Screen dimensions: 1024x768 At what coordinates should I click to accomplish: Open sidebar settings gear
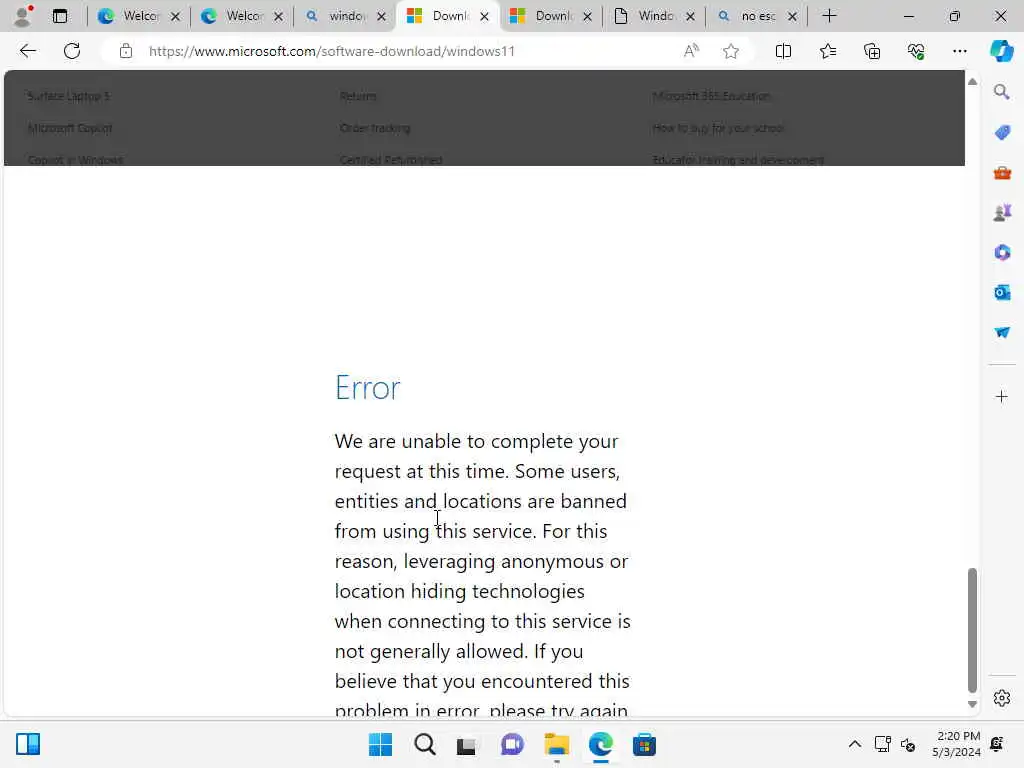(1002, 698)
